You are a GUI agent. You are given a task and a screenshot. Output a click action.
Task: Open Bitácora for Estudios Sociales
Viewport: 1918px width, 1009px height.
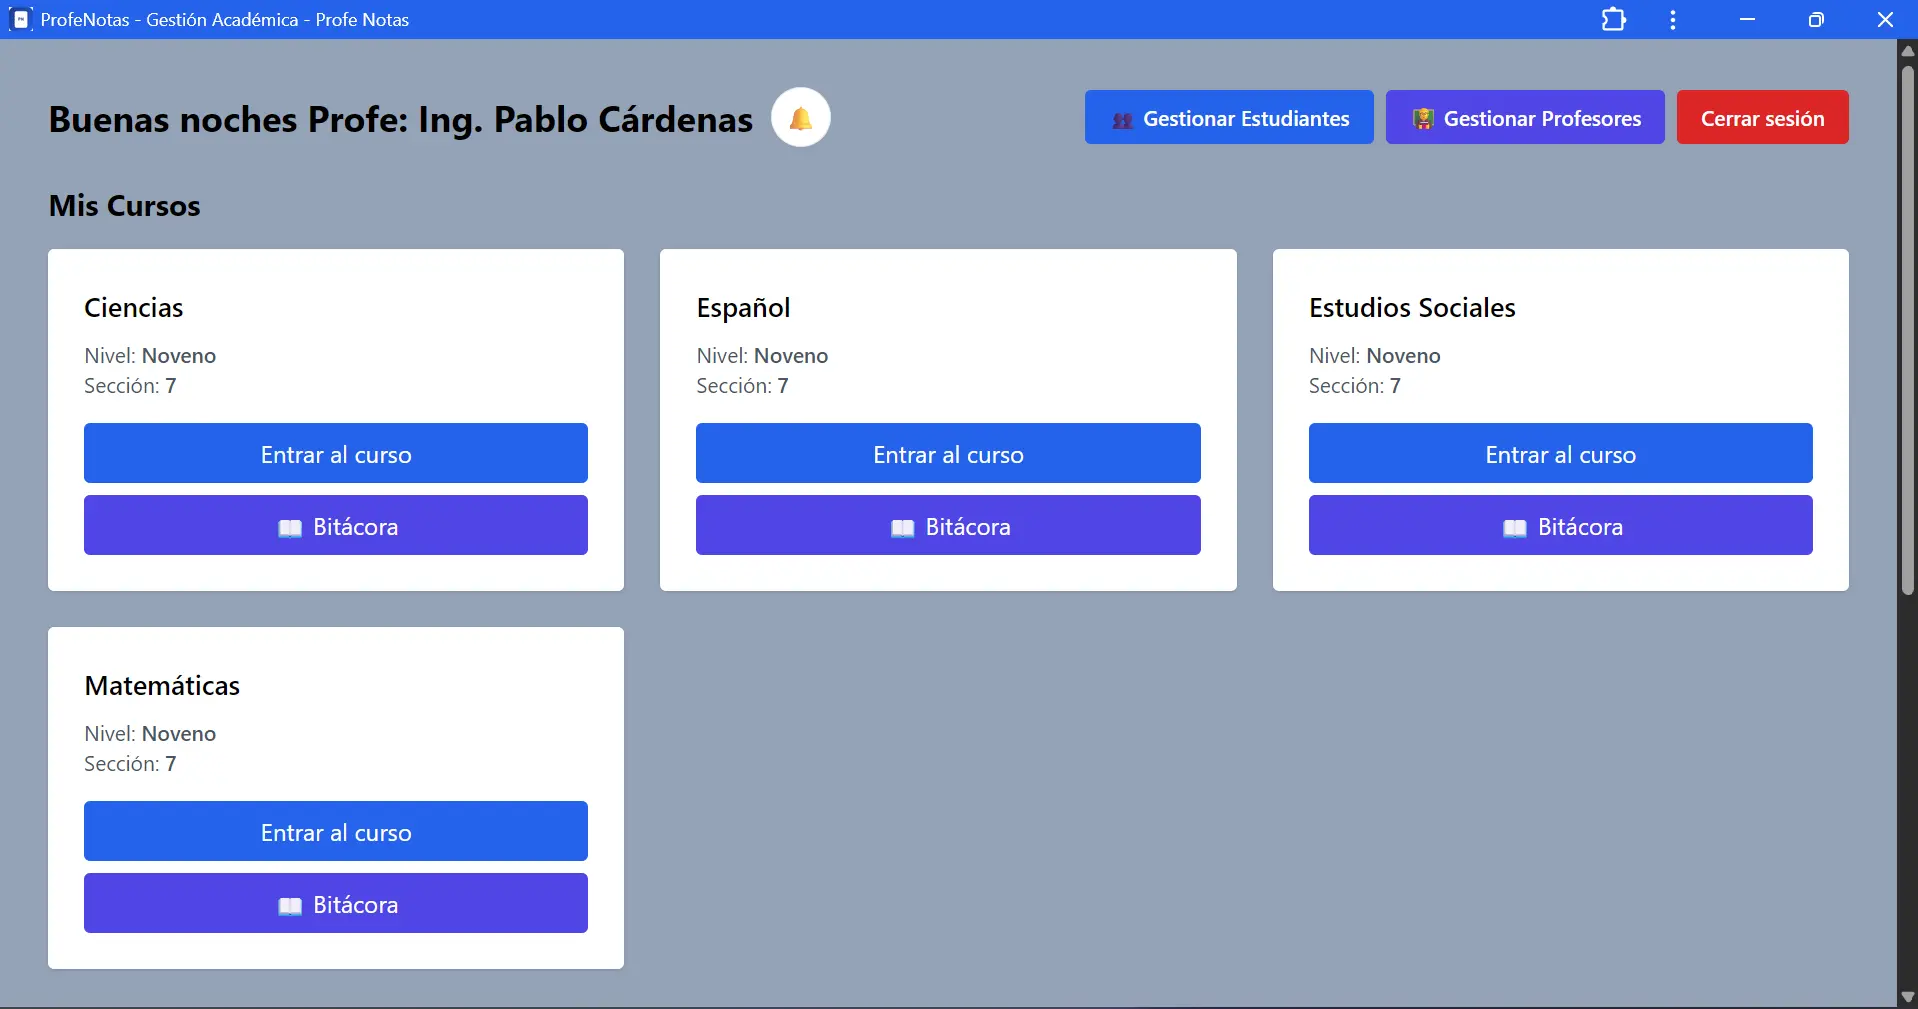(1560, 525)
